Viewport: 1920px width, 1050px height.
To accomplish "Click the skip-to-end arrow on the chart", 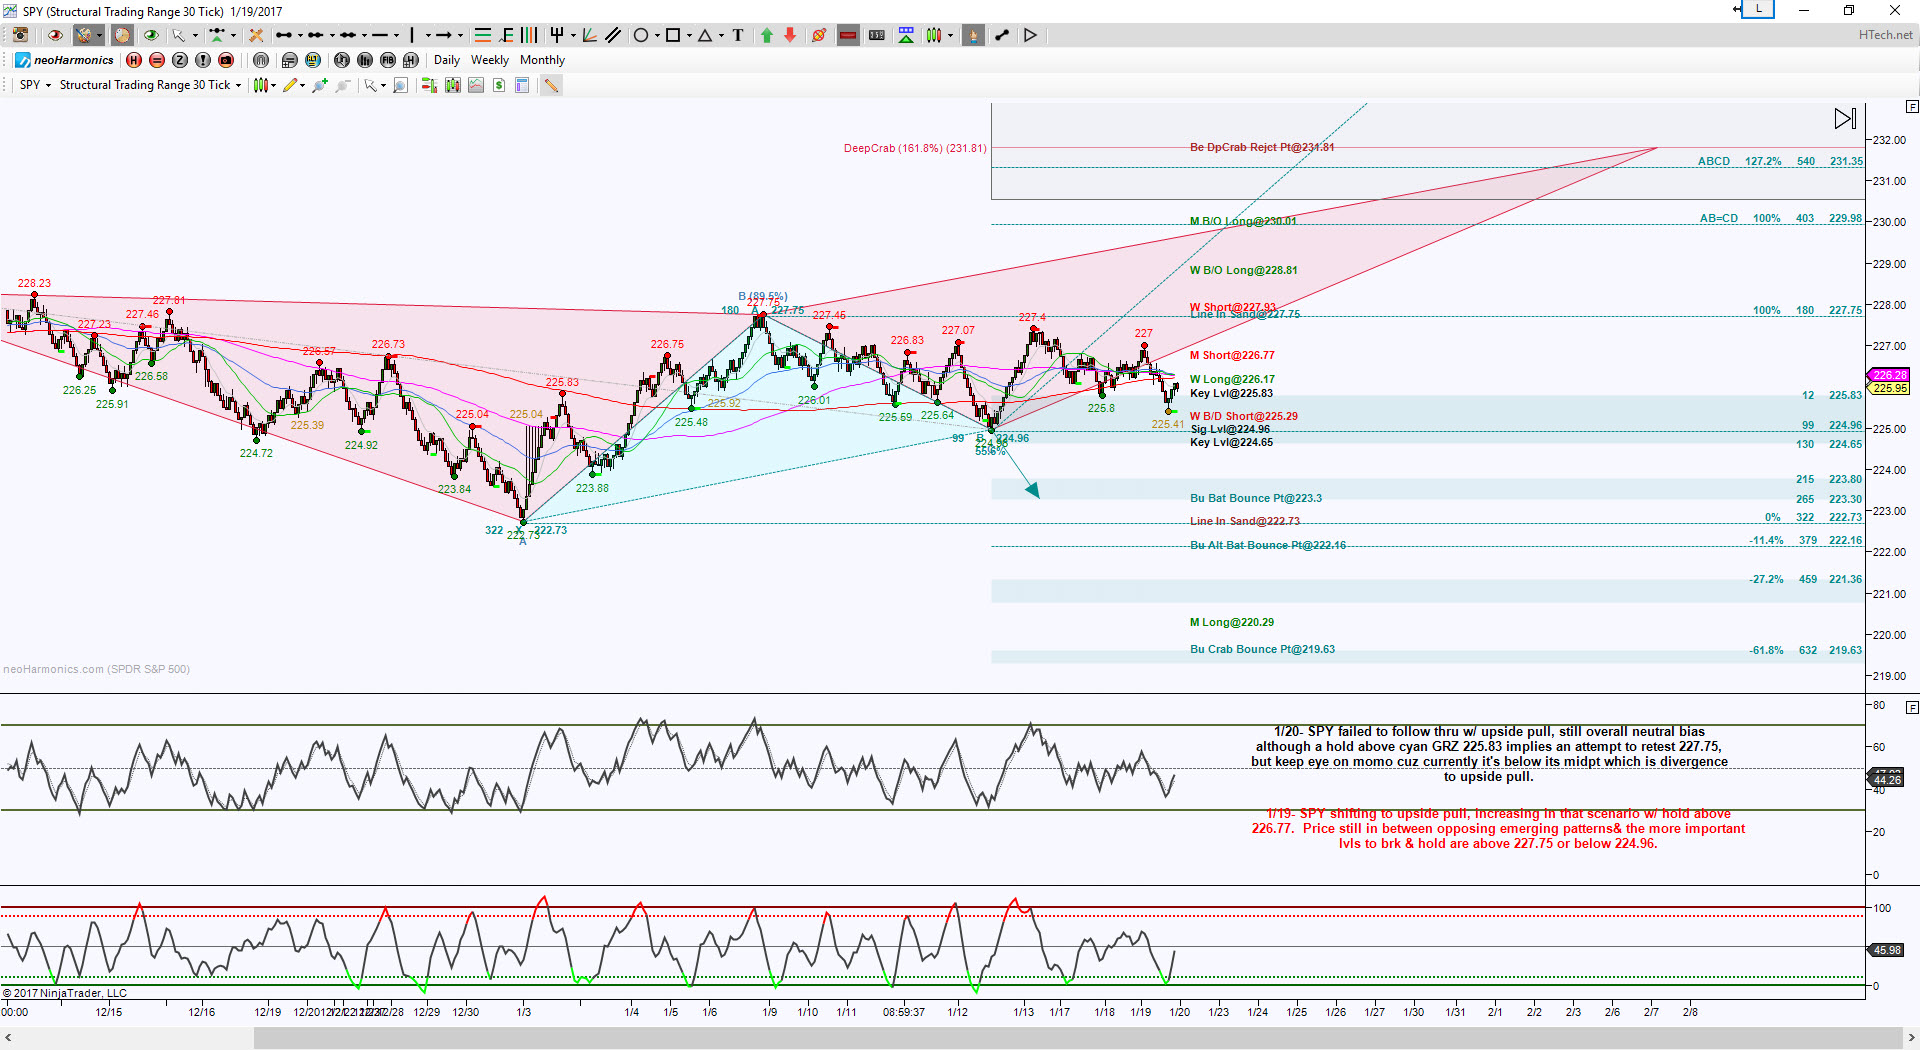I will 1845,119.
